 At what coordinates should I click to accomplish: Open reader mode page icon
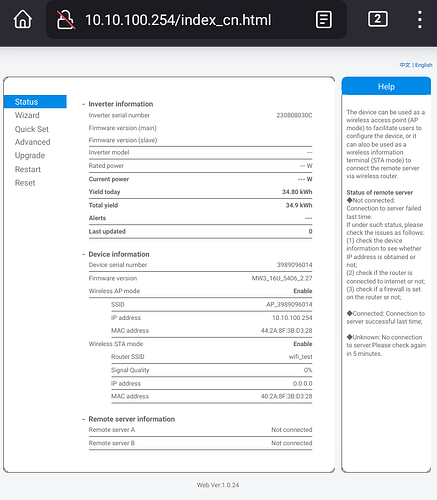(x=324, y=20)
